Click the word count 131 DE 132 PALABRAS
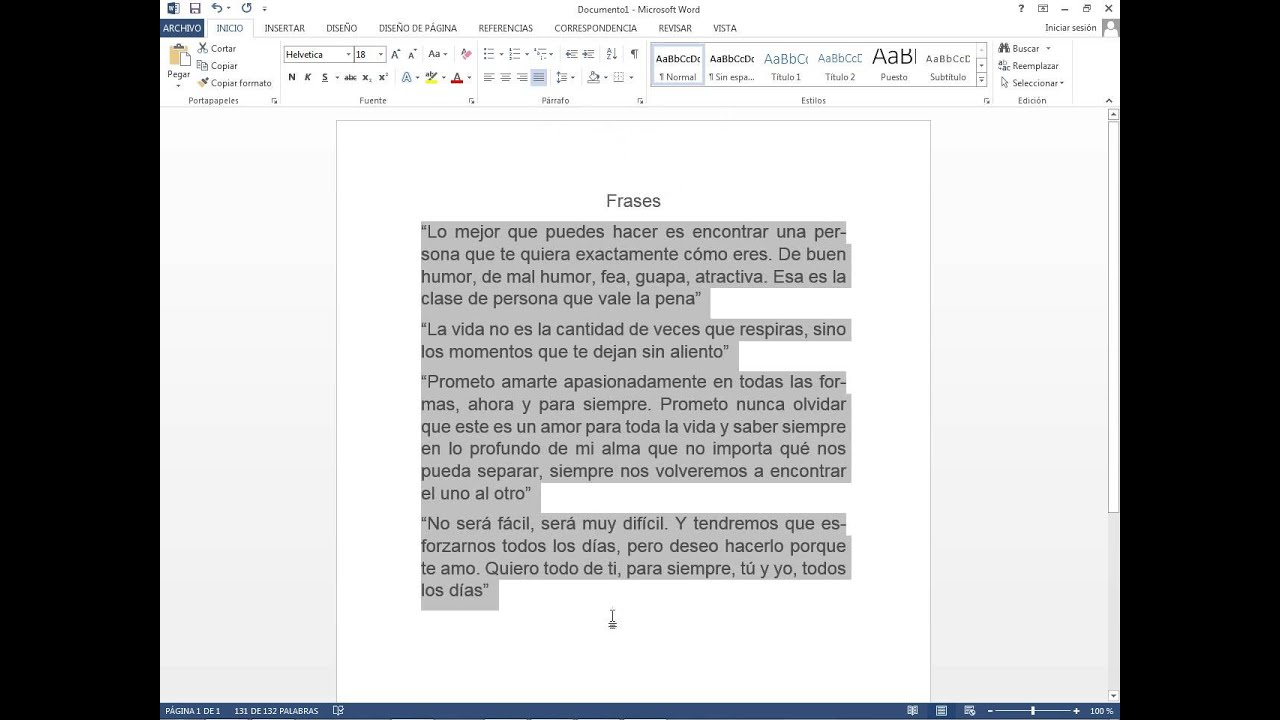This screenshot has height=720, width=1280. 276,711
